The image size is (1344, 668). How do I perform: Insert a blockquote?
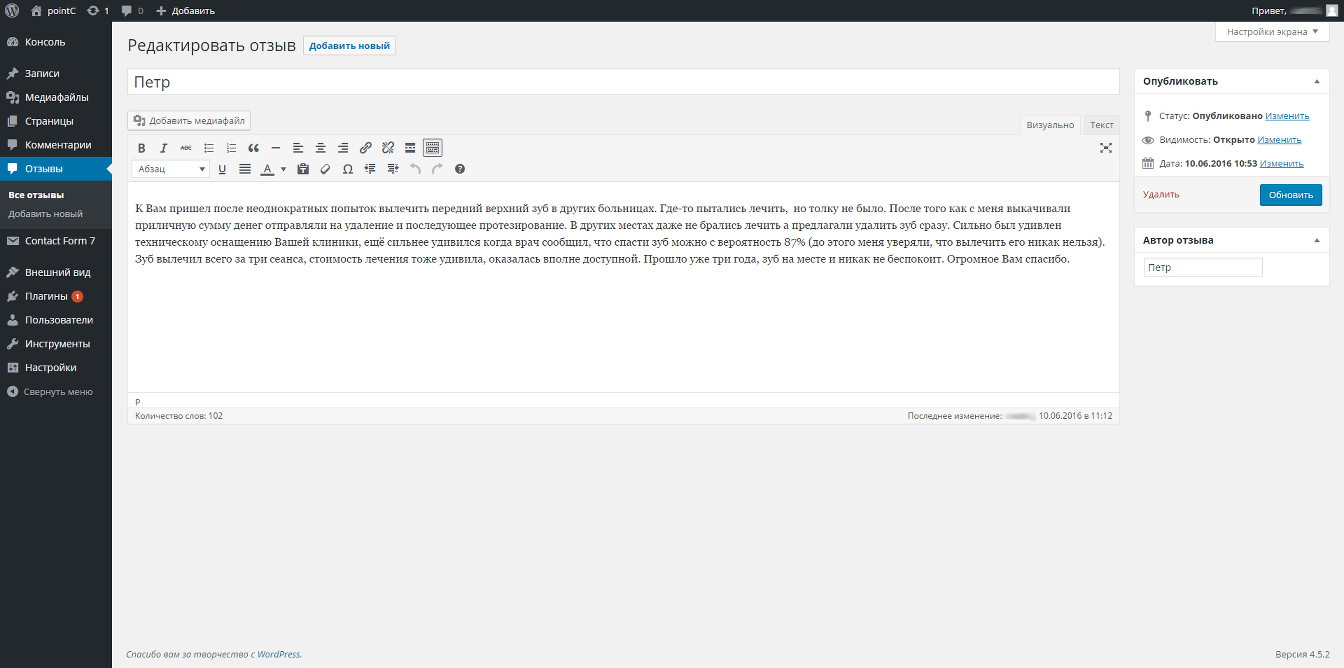click(253, 148)
